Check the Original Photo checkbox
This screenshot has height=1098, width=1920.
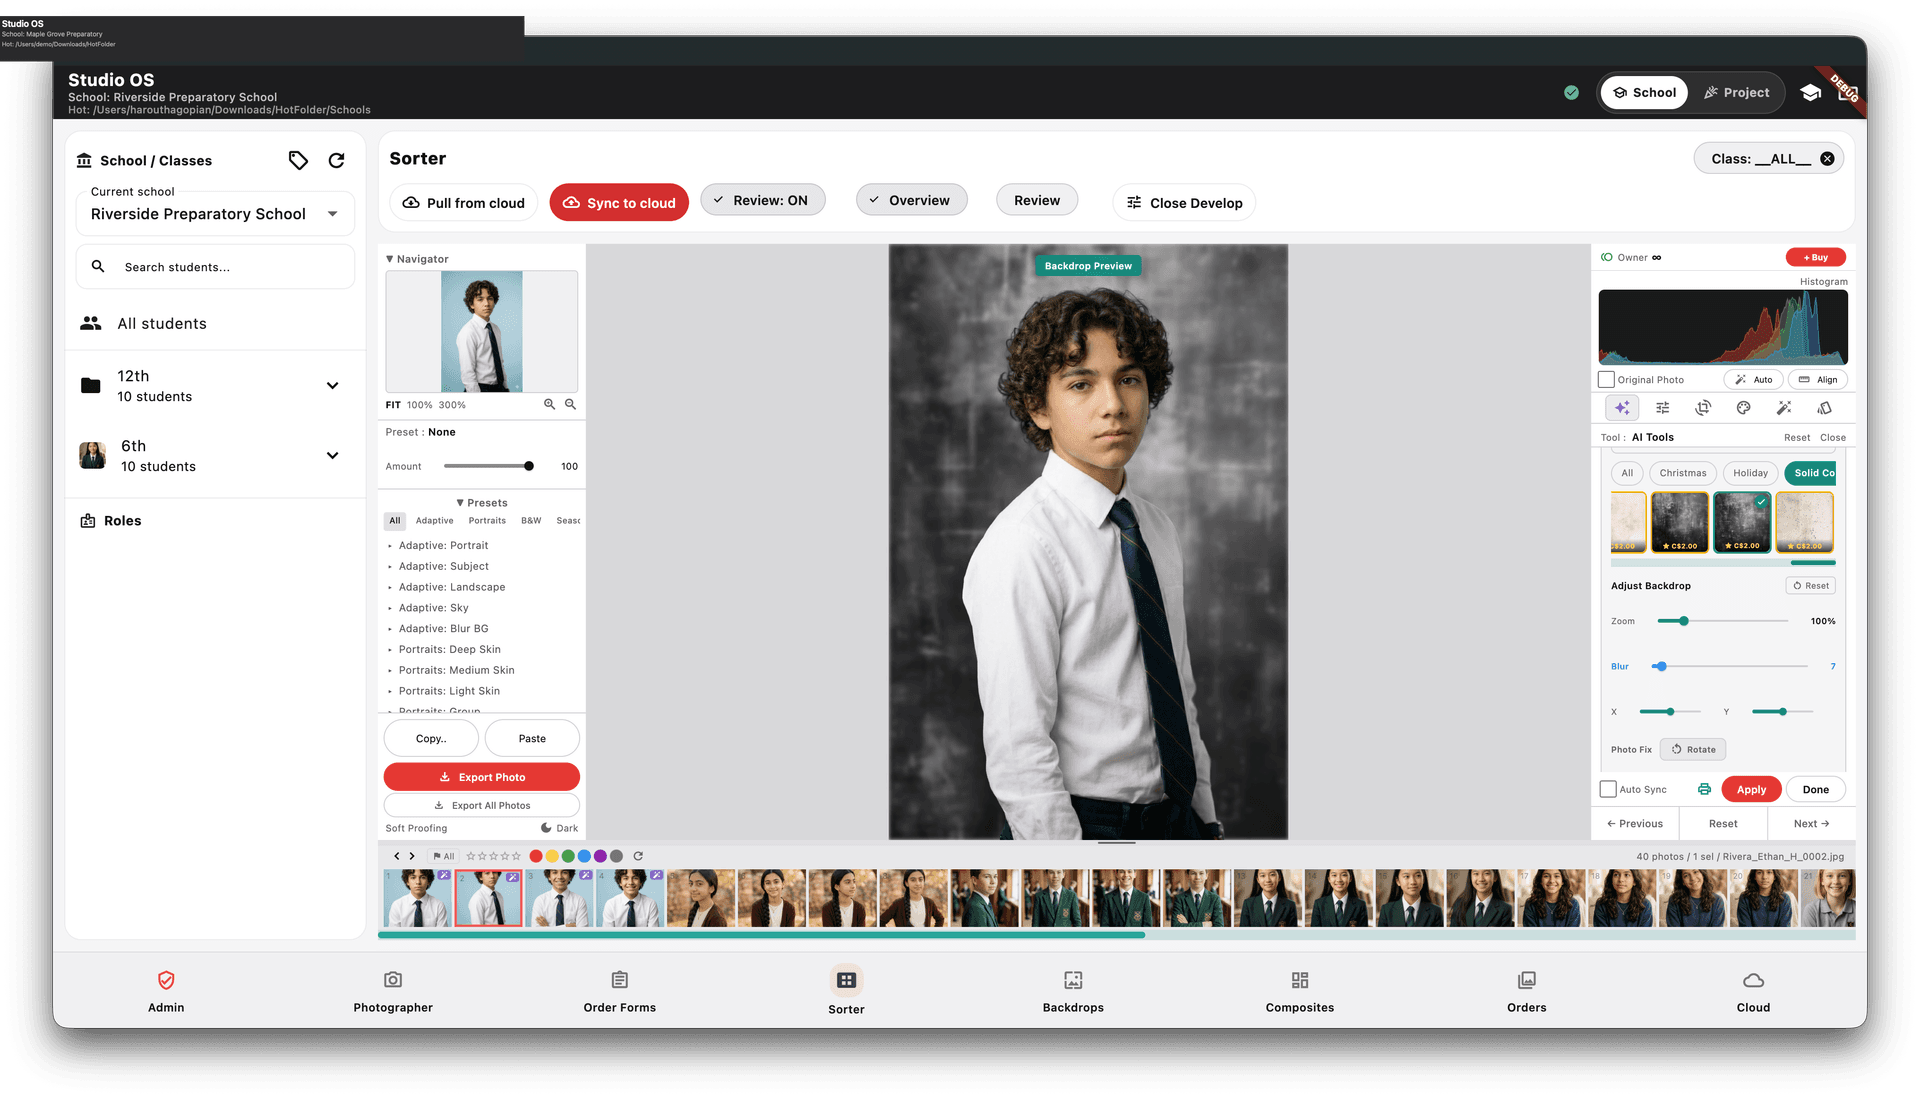[1606, 379]
